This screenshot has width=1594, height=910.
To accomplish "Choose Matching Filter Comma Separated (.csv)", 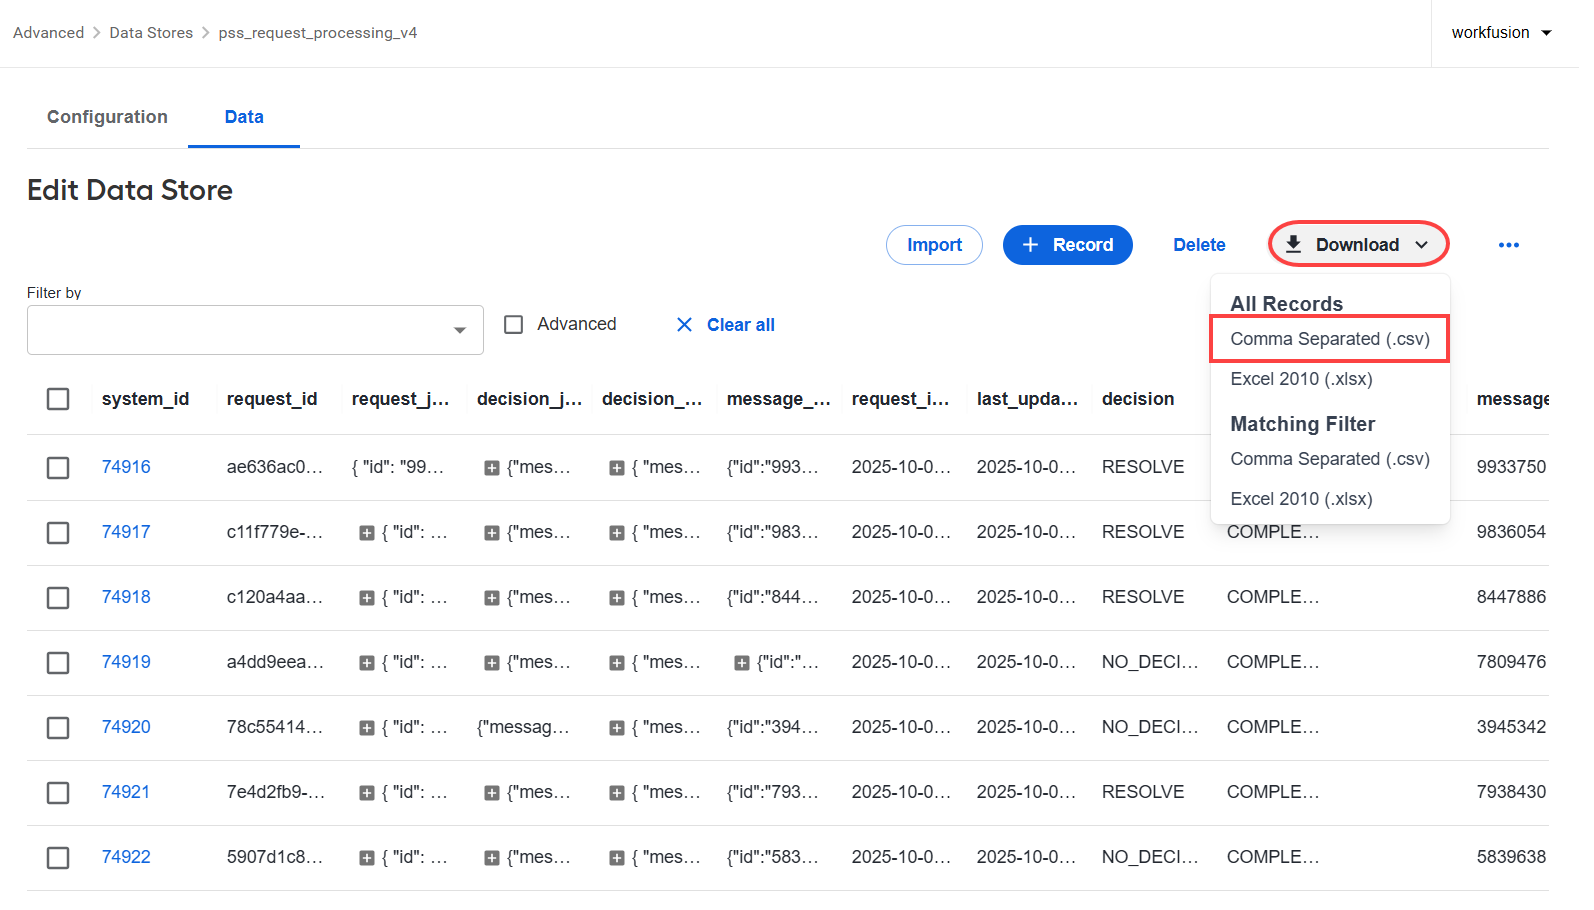I will [x=1330, y=459].
